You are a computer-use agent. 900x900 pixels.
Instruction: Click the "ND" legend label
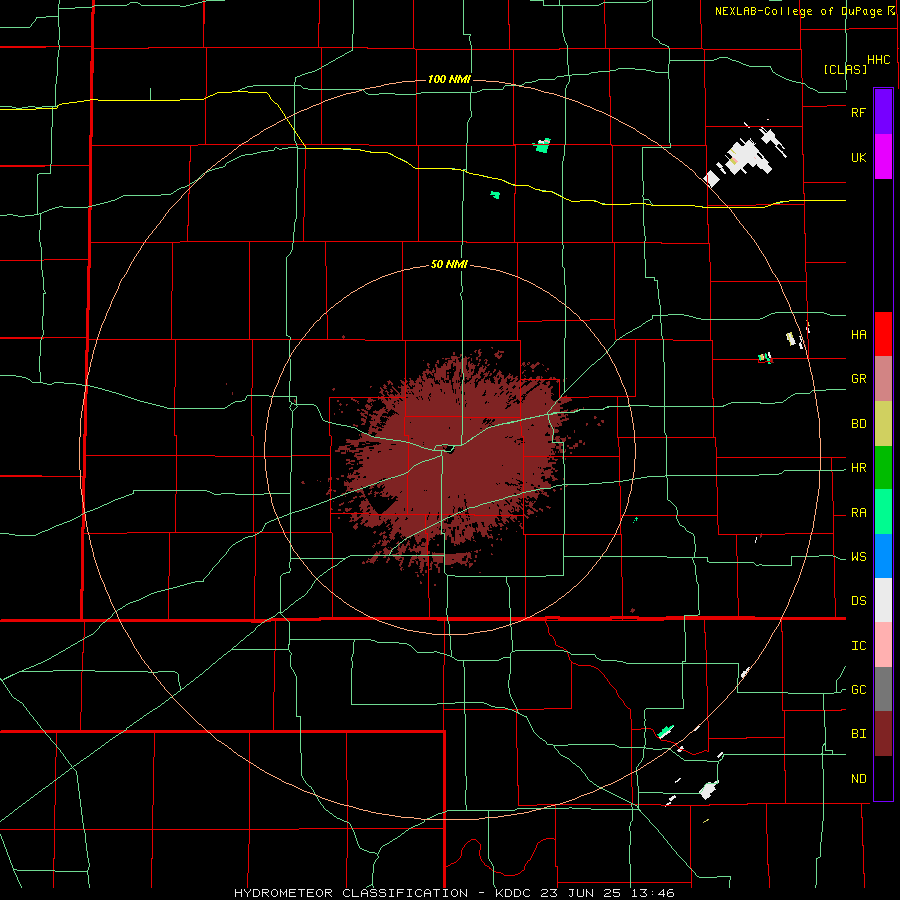(858, 779)
